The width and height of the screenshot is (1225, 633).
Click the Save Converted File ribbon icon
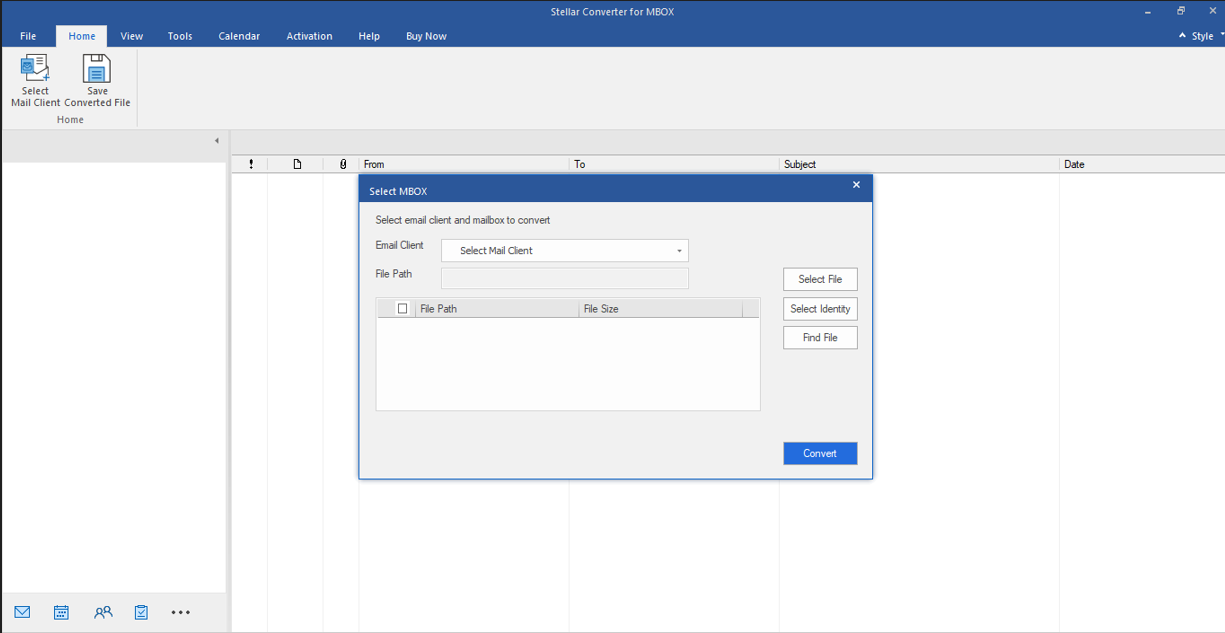[x=96, y=80]
